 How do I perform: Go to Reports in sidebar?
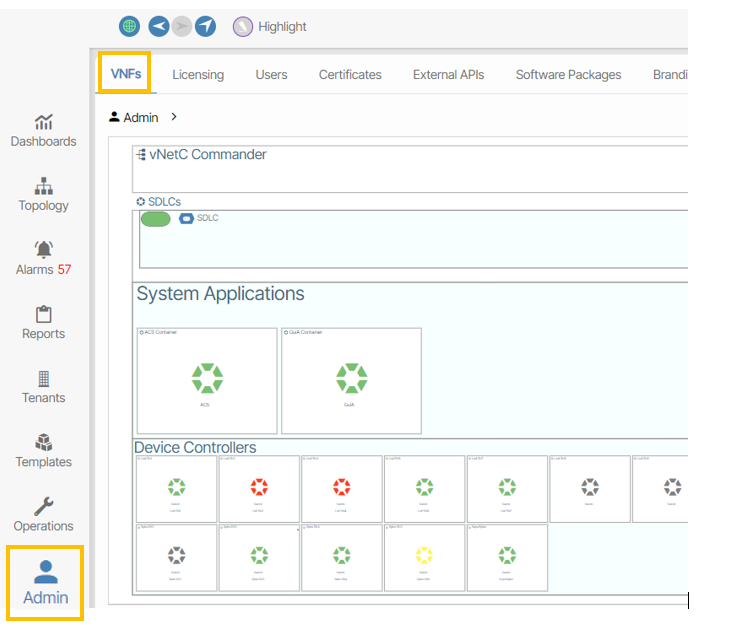pyautogui.click(x=43, y=322)
